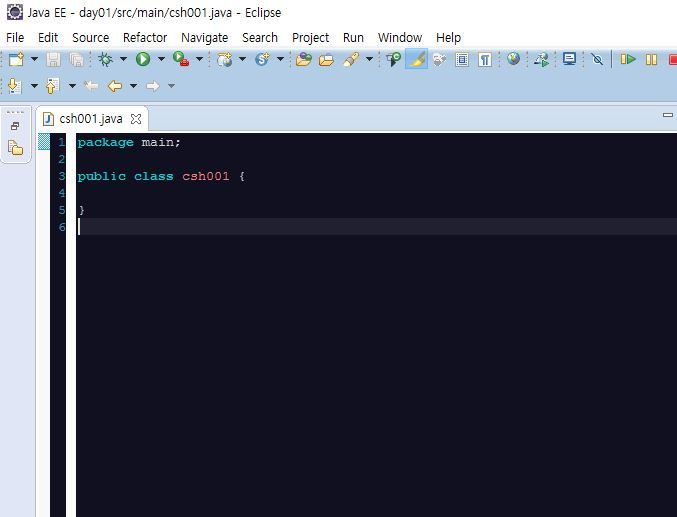The width and height of the screenshot is (677, 517).
Task: Click the Restore view icon in left sidebar
Action: pos(15,126)
